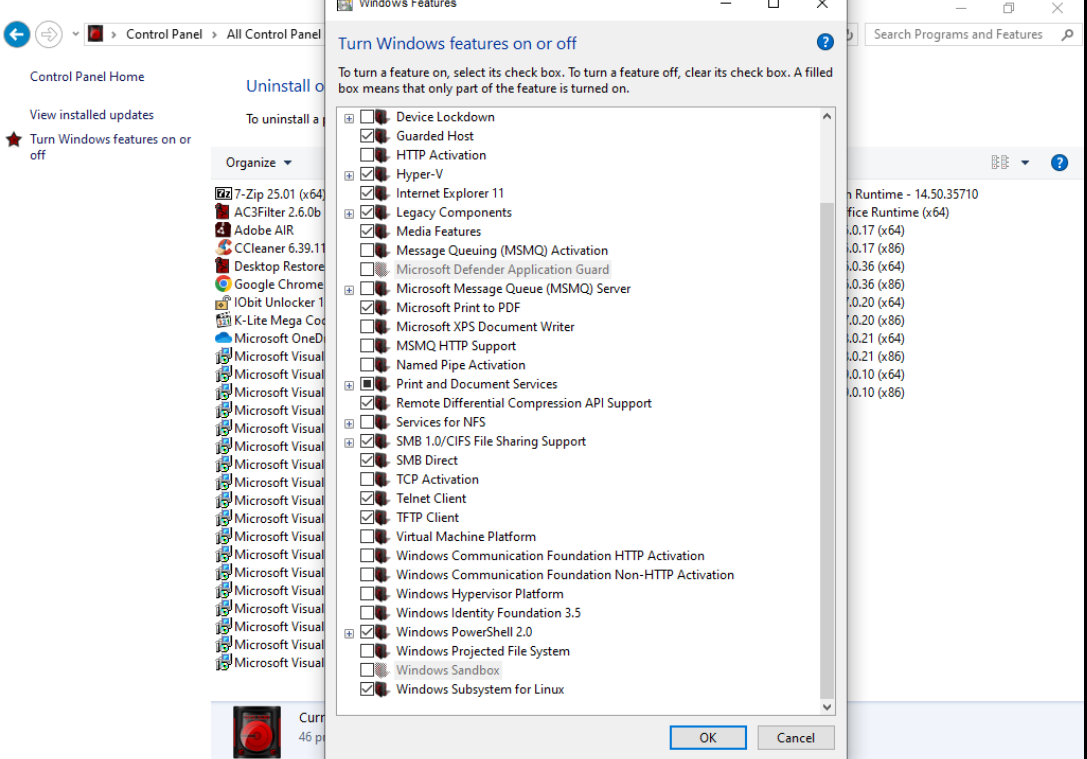Viewport: 1087px width, 759px height.
Task: Open the view options dropdown arrow
Action: [1025, 163]
